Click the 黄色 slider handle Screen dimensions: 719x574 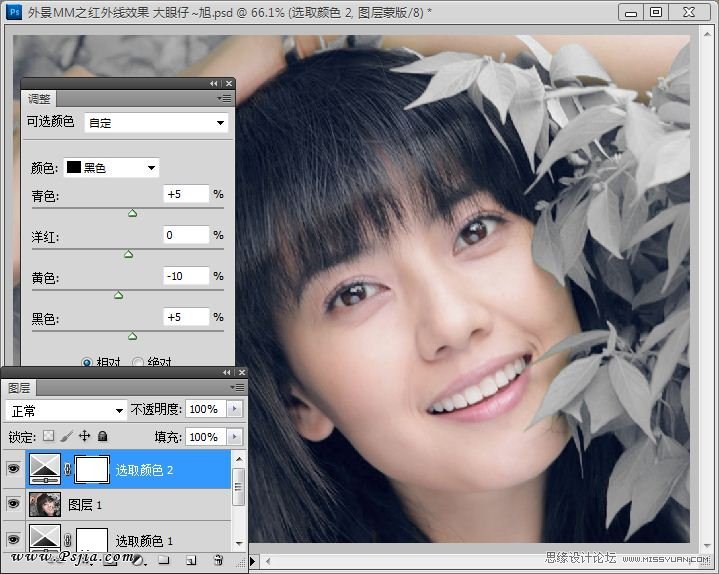(x=118, y=295)
